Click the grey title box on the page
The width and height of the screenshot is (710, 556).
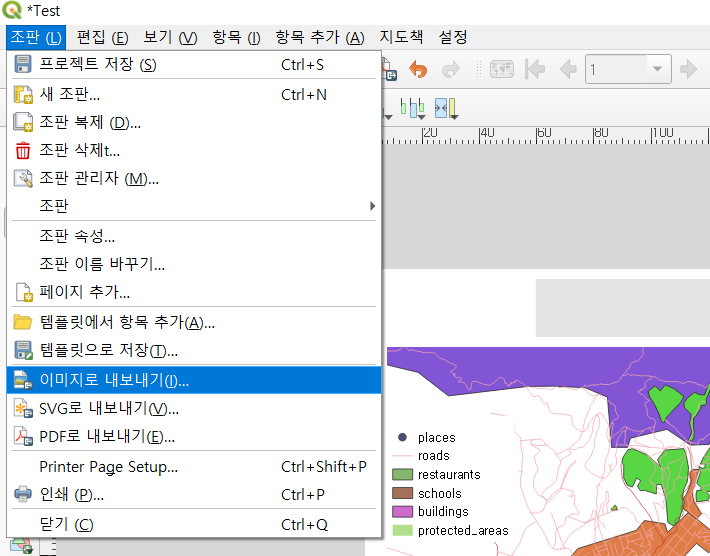tap(623, 308)
